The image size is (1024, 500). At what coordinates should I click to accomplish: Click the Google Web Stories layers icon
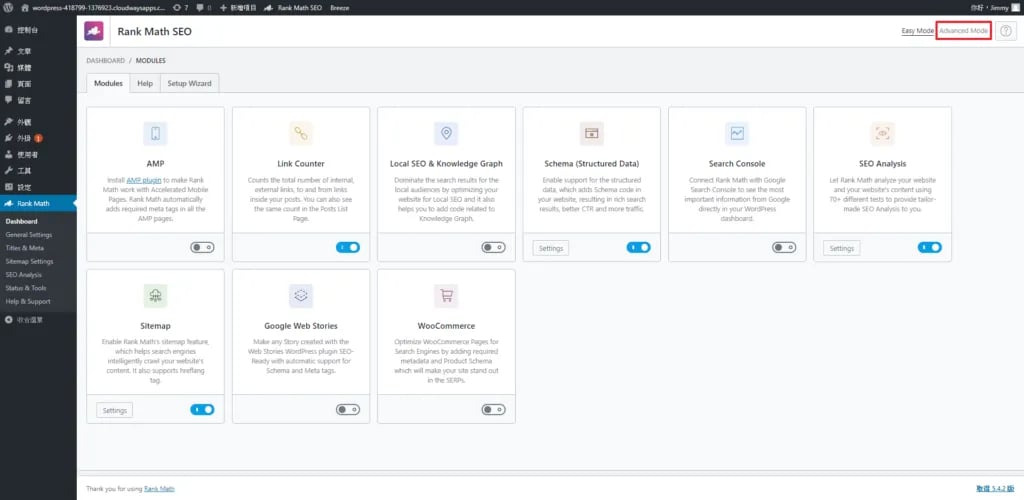point(301,296)
